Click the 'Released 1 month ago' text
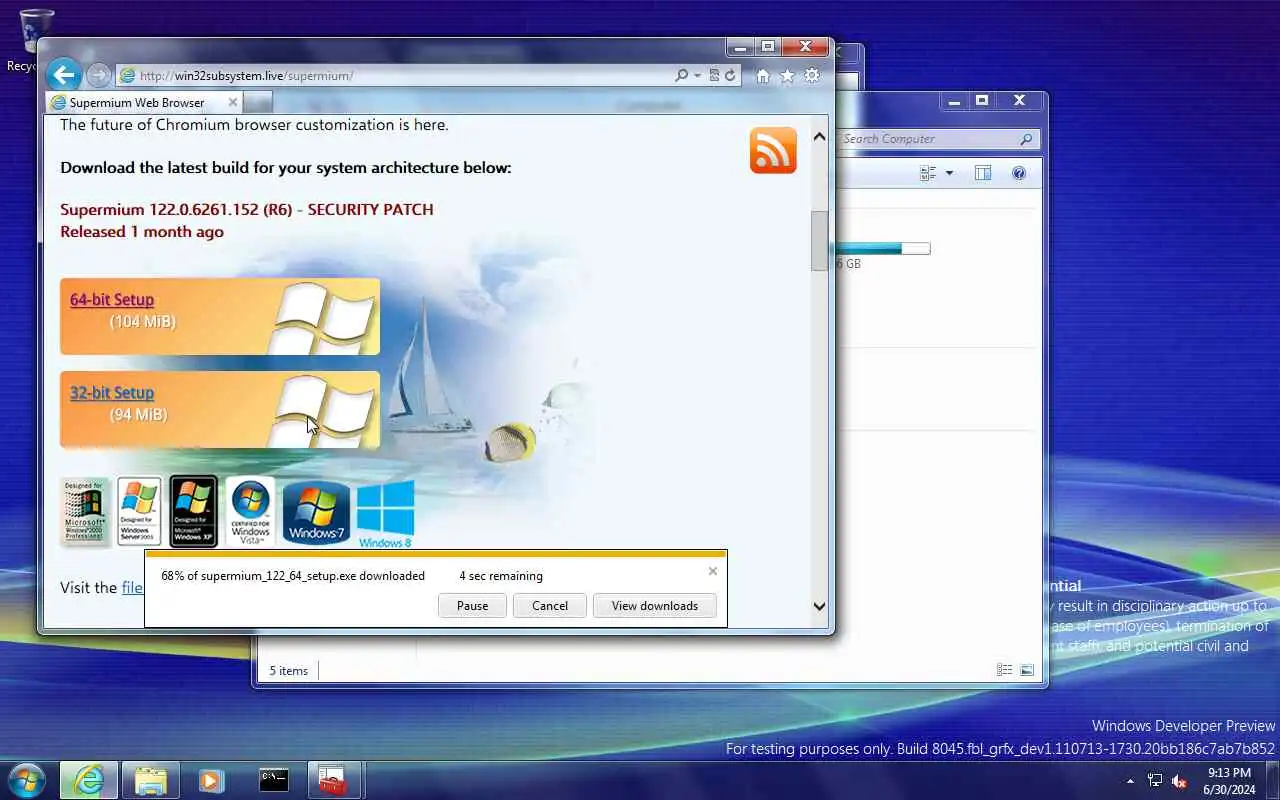 click(x=142, y=231)
